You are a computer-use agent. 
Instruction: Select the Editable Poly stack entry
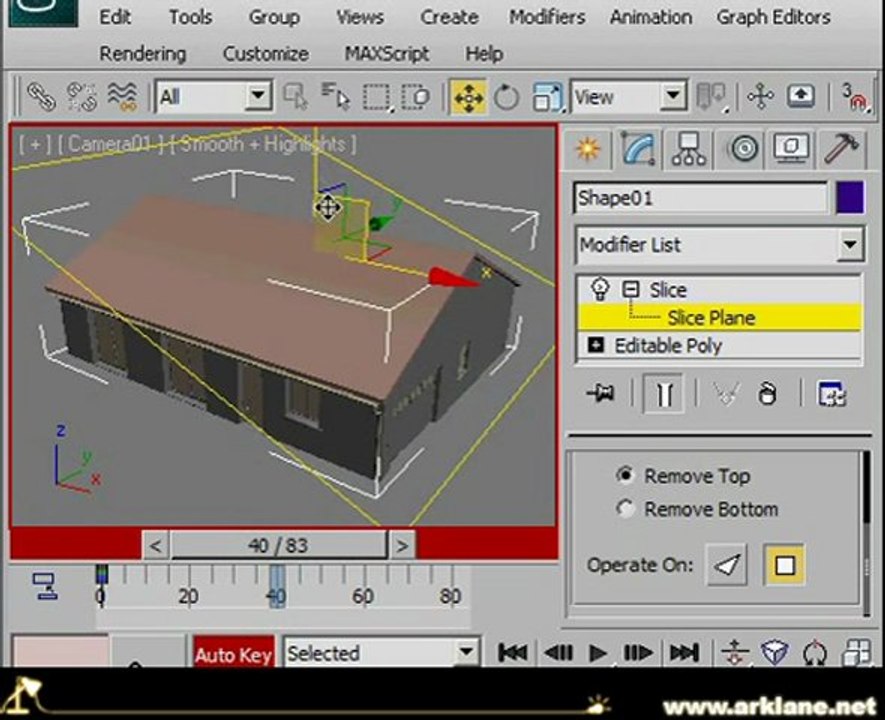point(668,345)
